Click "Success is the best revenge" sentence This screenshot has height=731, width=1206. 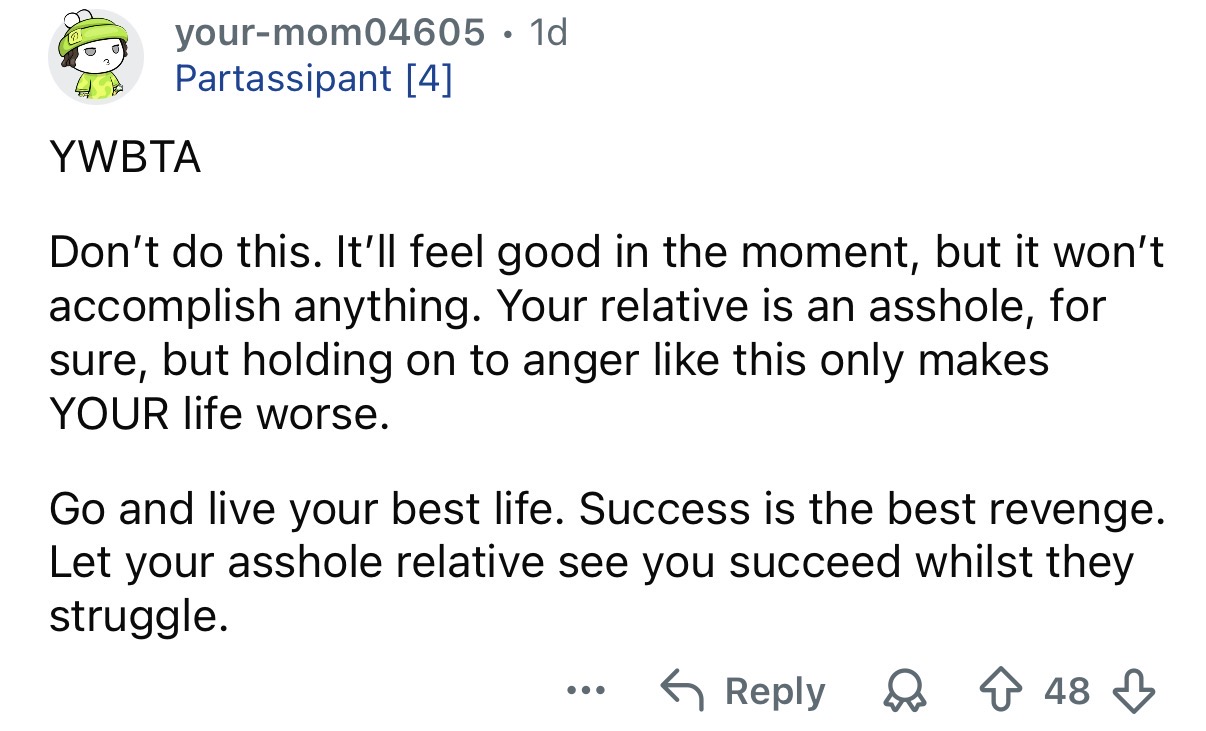coord(870,511)
